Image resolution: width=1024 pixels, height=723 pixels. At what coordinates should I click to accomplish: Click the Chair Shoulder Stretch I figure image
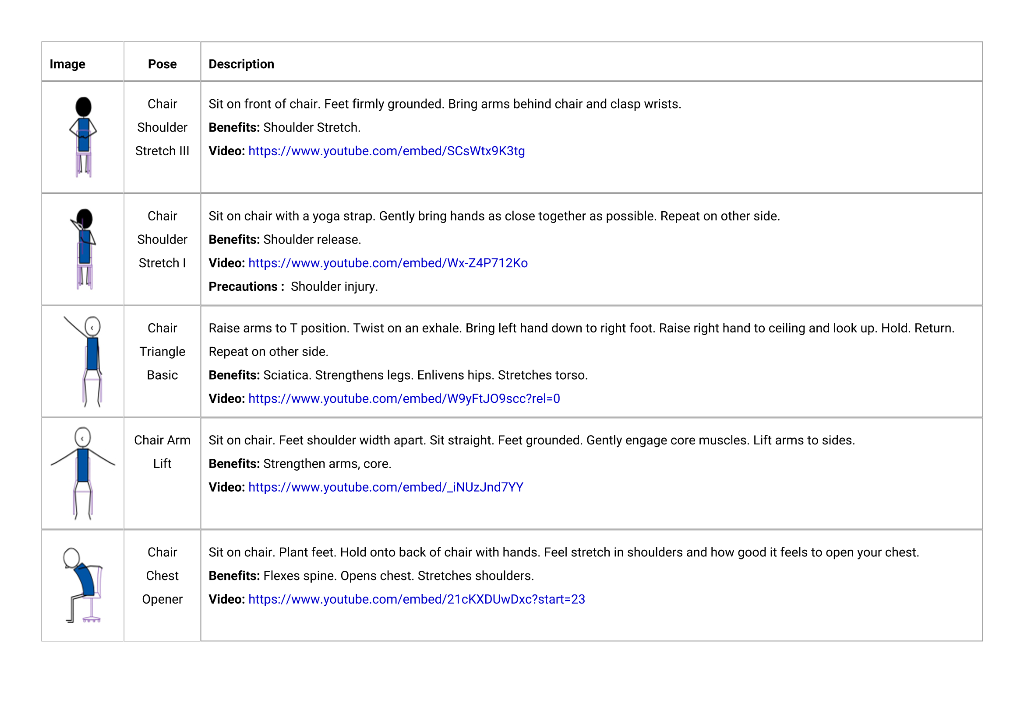point(84,249)
